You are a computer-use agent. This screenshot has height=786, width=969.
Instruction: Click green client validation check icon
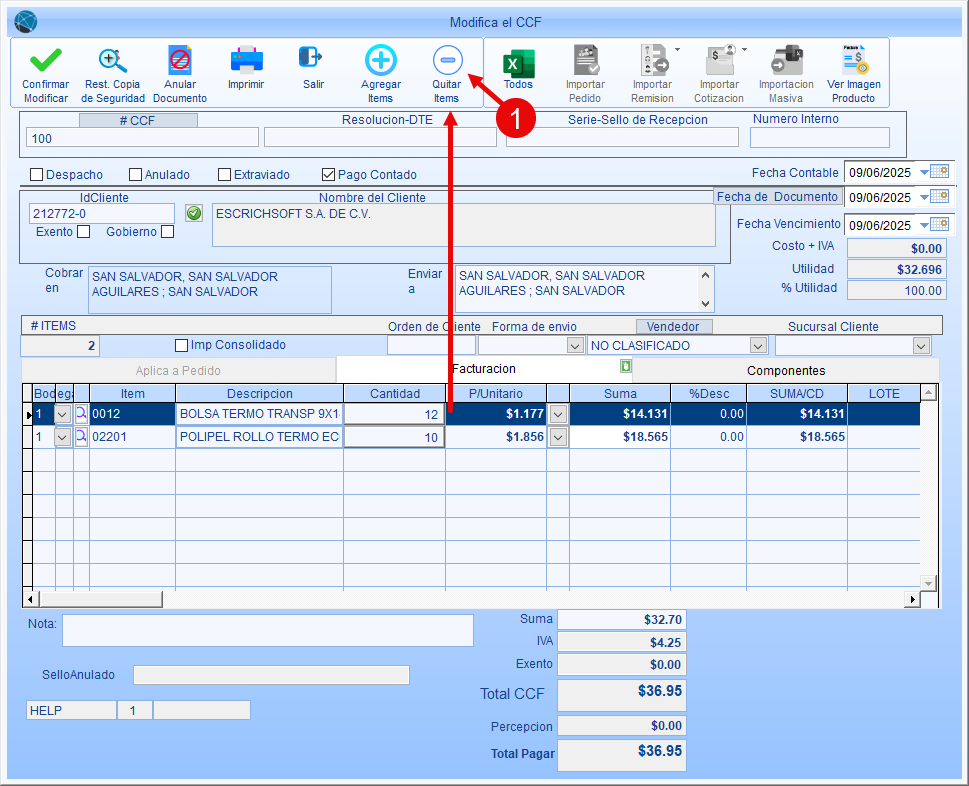click(194, 213)
